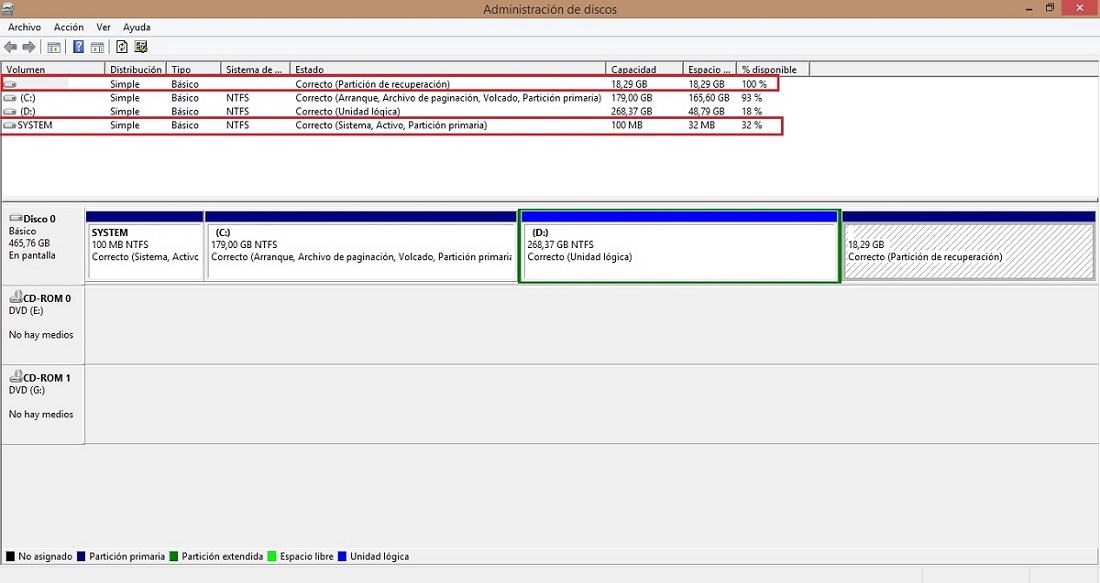This screenshot has width=1100, height=583.
Task: Click the app icon in the title bar
Action: (8, 9)
